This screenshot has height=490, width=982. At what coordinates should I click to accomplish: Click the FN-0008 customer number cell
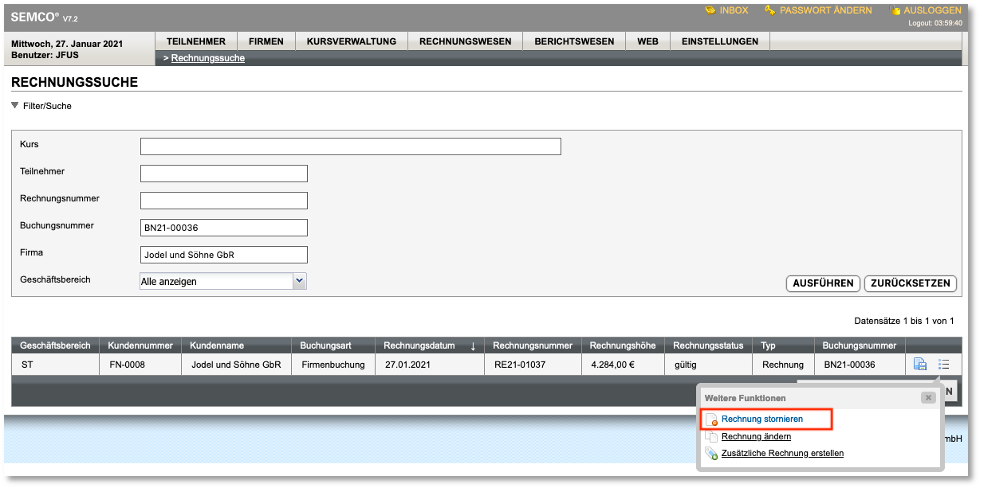coord(140,364)
